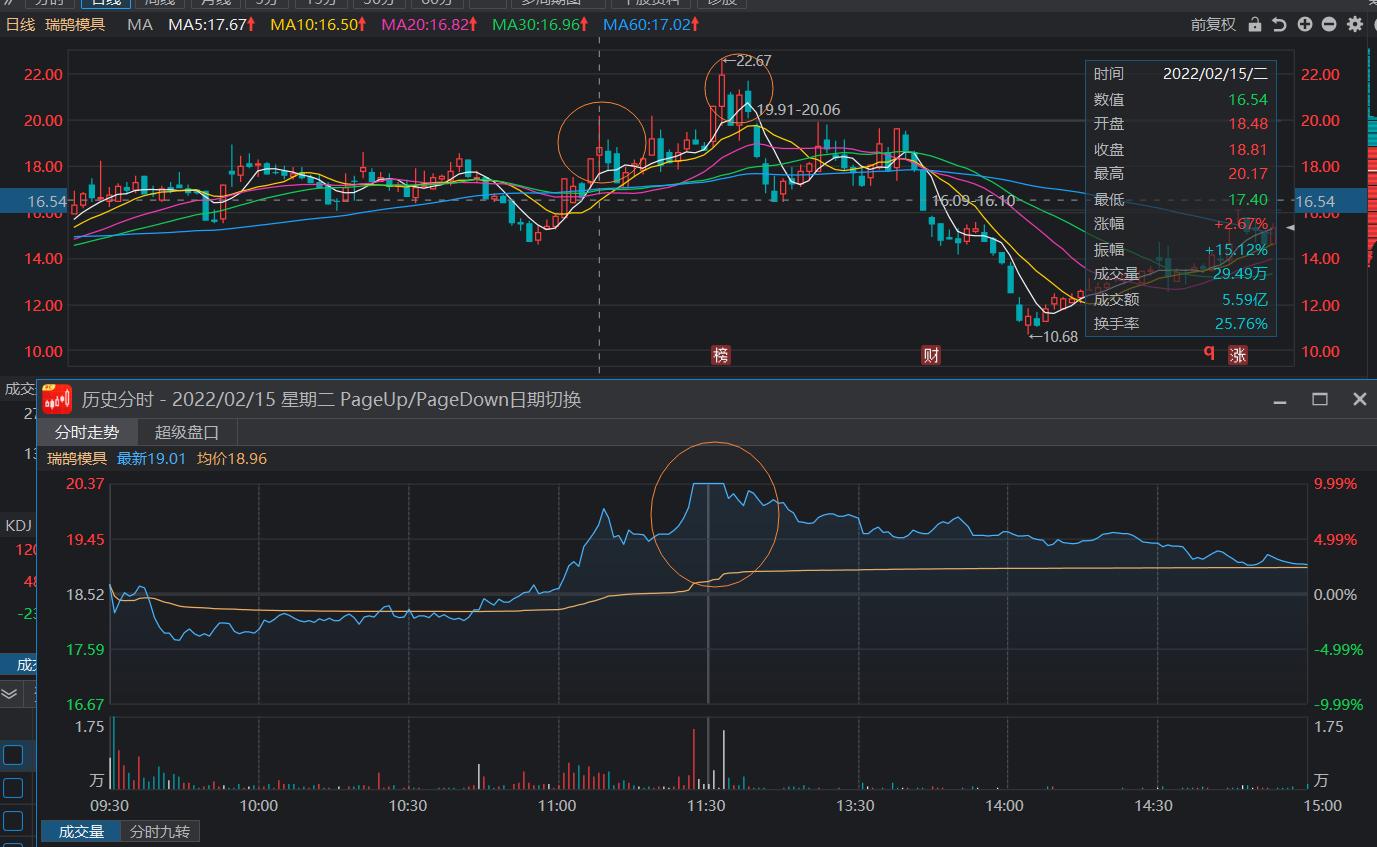The height and width of the screenshot is (847, 1377).
Task: Click the 财 marker below the K-line chart
Action: pos(931,355)
